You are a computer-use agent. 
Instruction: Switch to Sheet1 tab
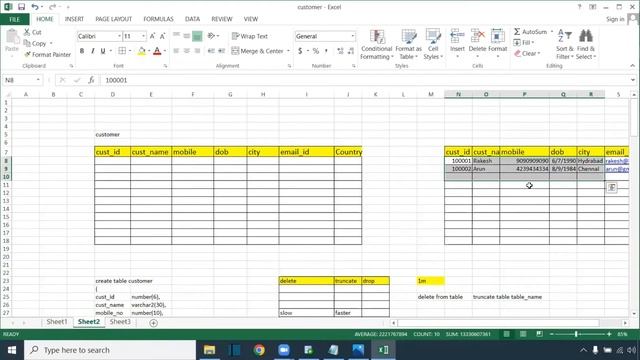(x=57, y=322)
